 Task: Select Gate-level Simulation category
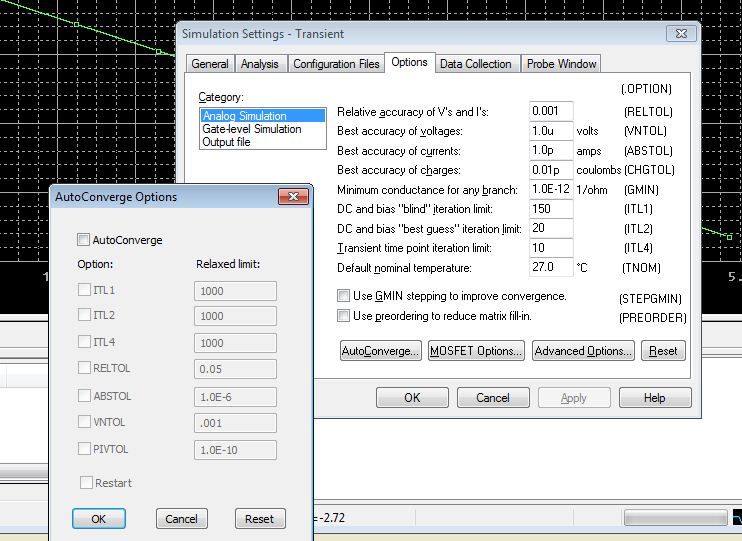(263, 129)
